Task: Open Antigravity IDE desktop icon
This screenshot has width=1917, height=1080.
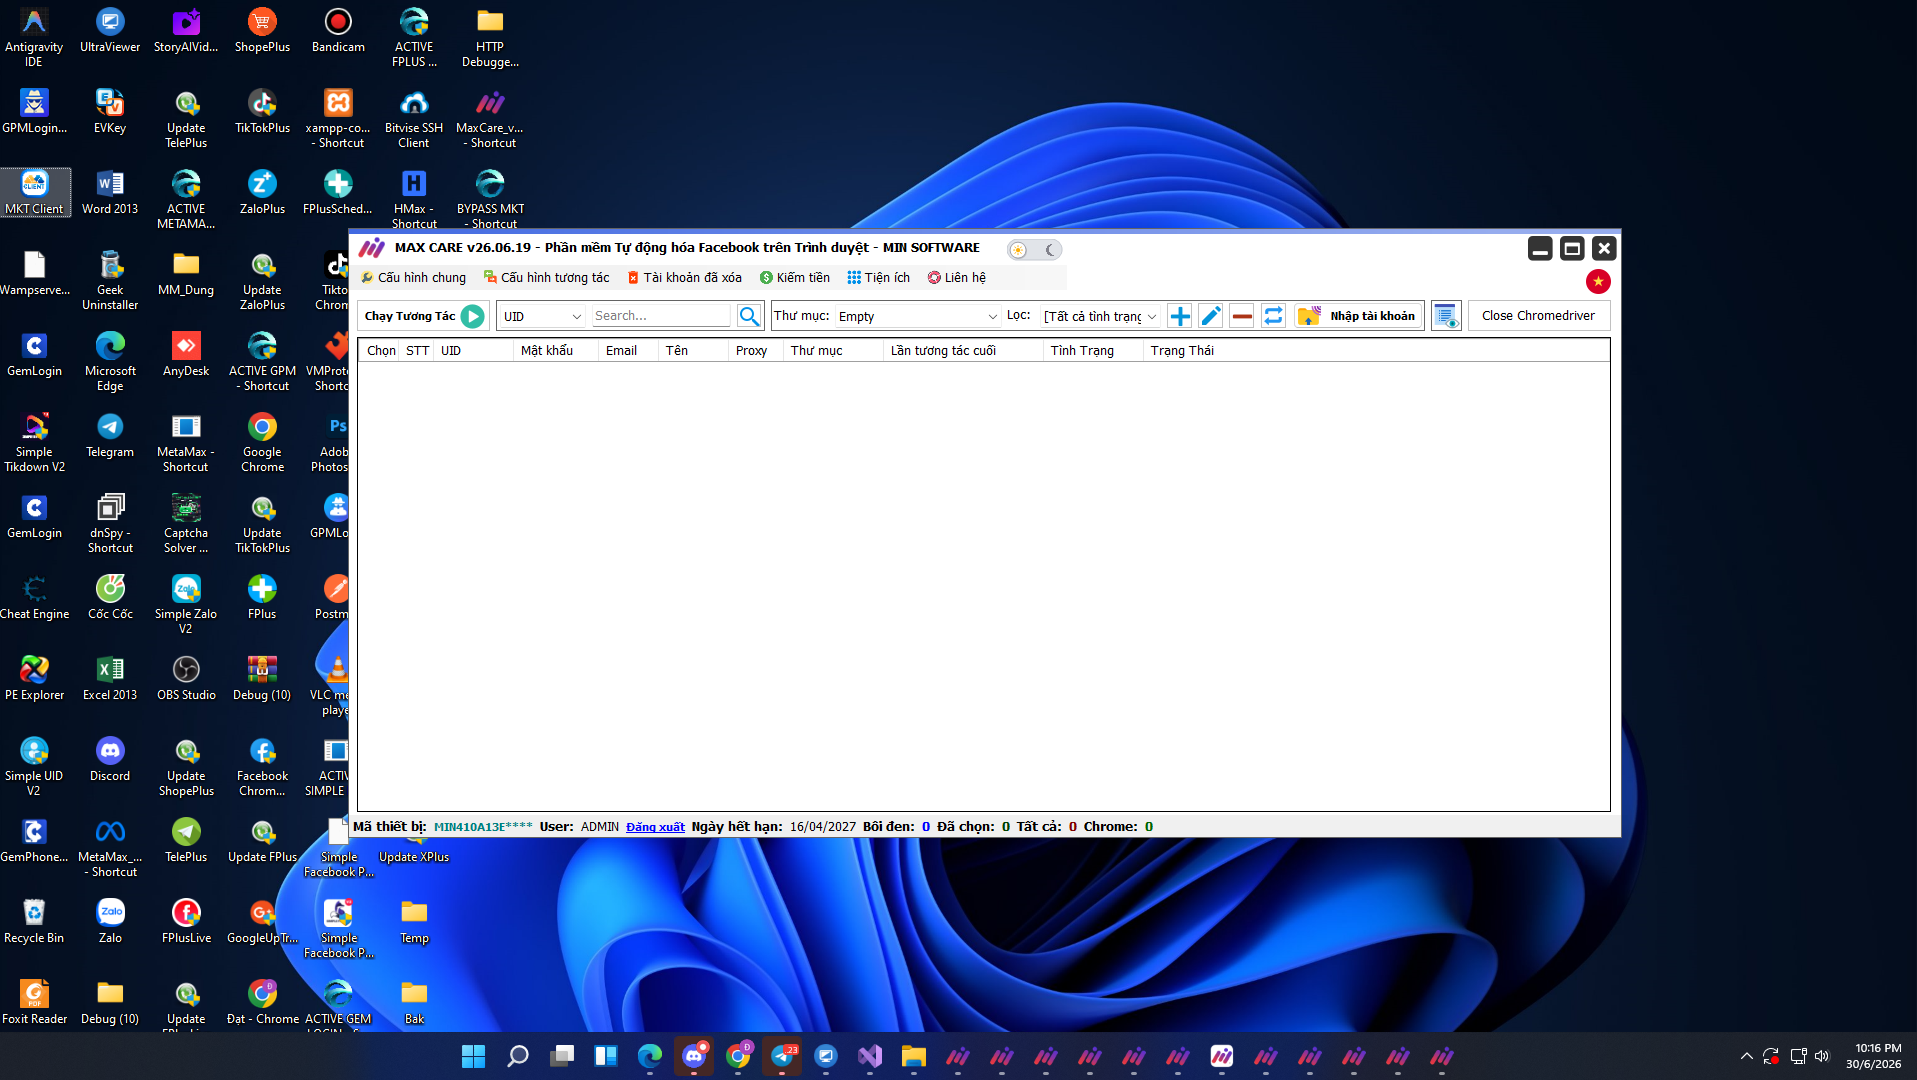Action: click(x=34, y=36)
